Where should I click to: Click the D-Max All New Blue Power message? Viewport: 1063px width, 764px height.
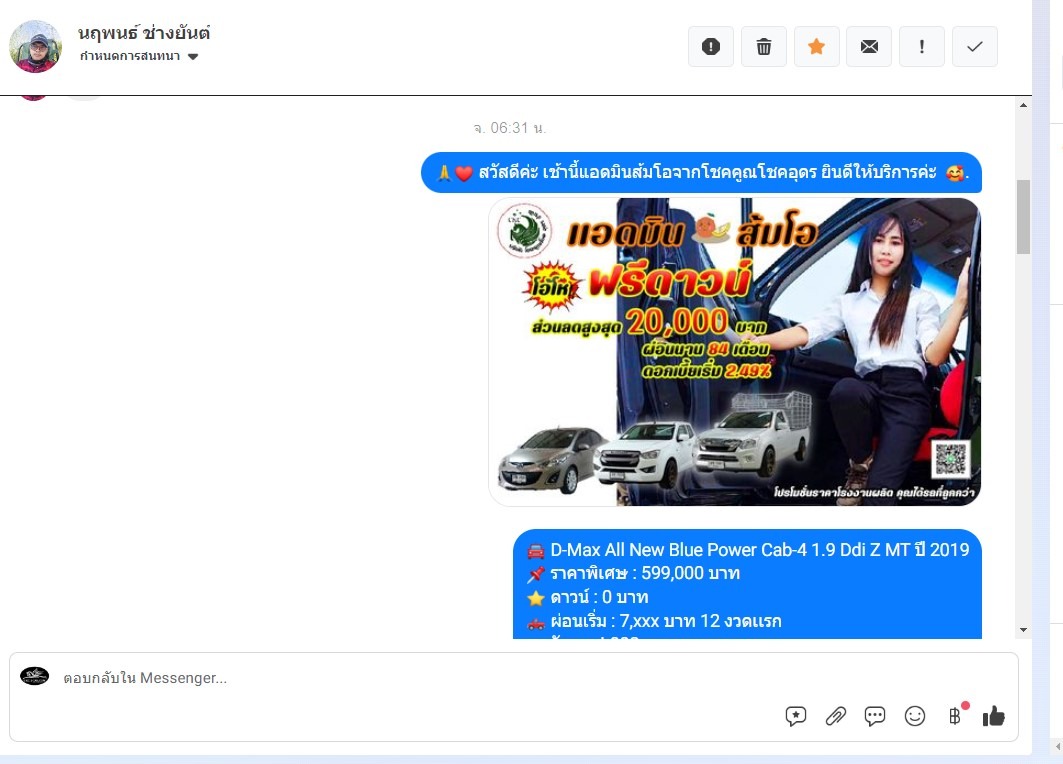coord(747,584)
